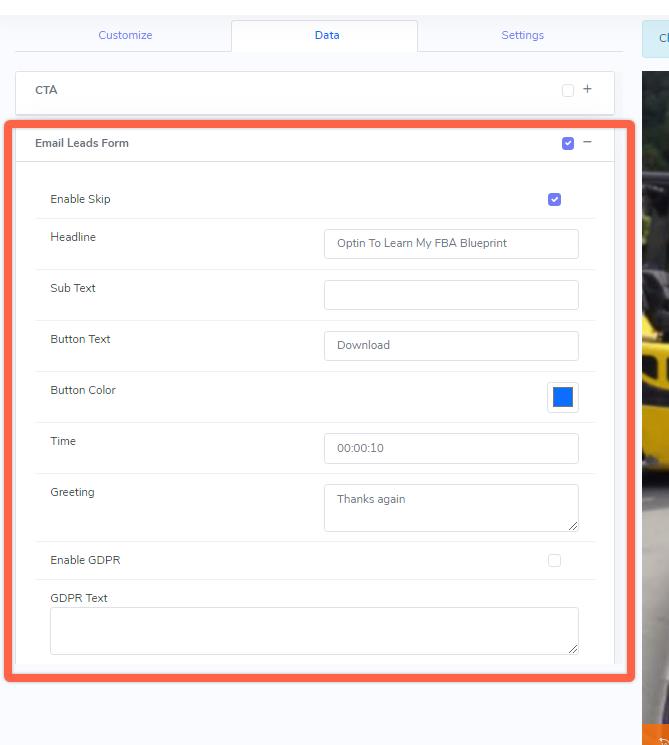Image resolution: width=669 pixels, height=745 pixels.
Task: Click the GDPR Text textarea
Action: (314, 631)
